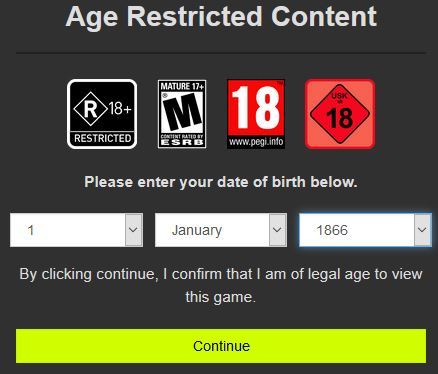Click the USK 18 rating icon
The width and height of the screenshot is (438, 374).
[340, 114]
